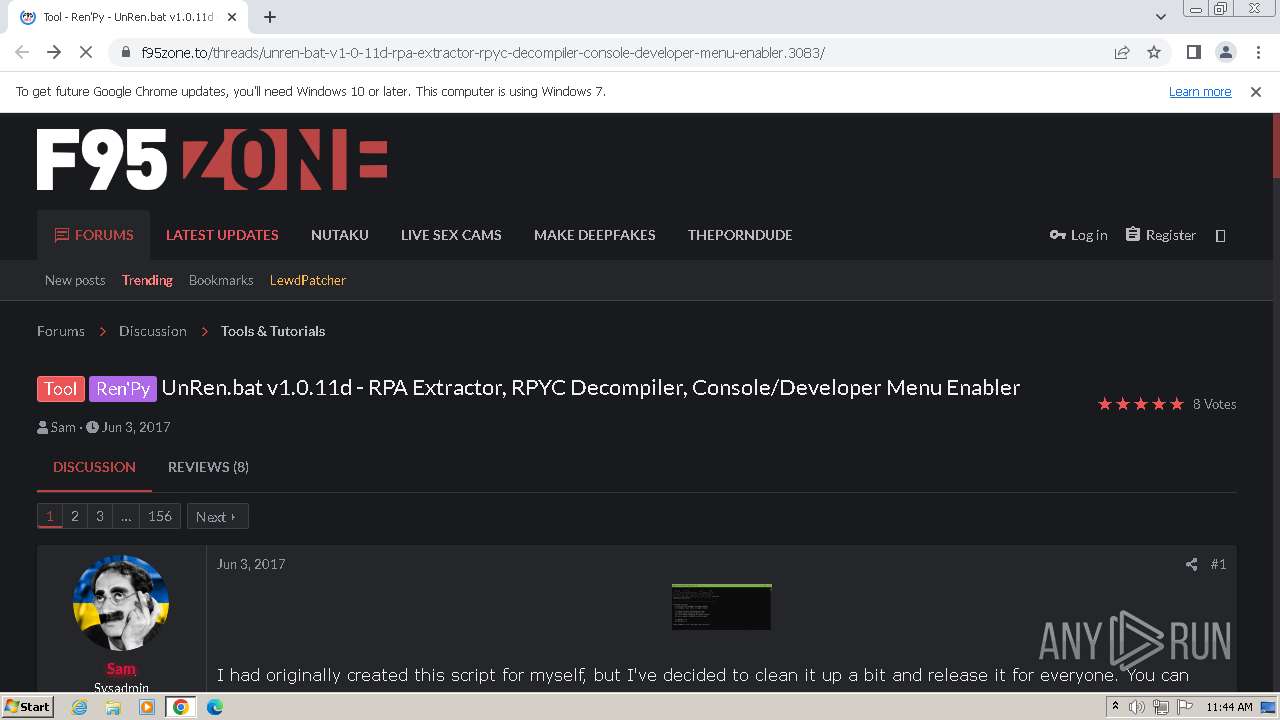Bookmark this page with the star icon
This screenshot has height=720, width=1280.
point(1154,52)
